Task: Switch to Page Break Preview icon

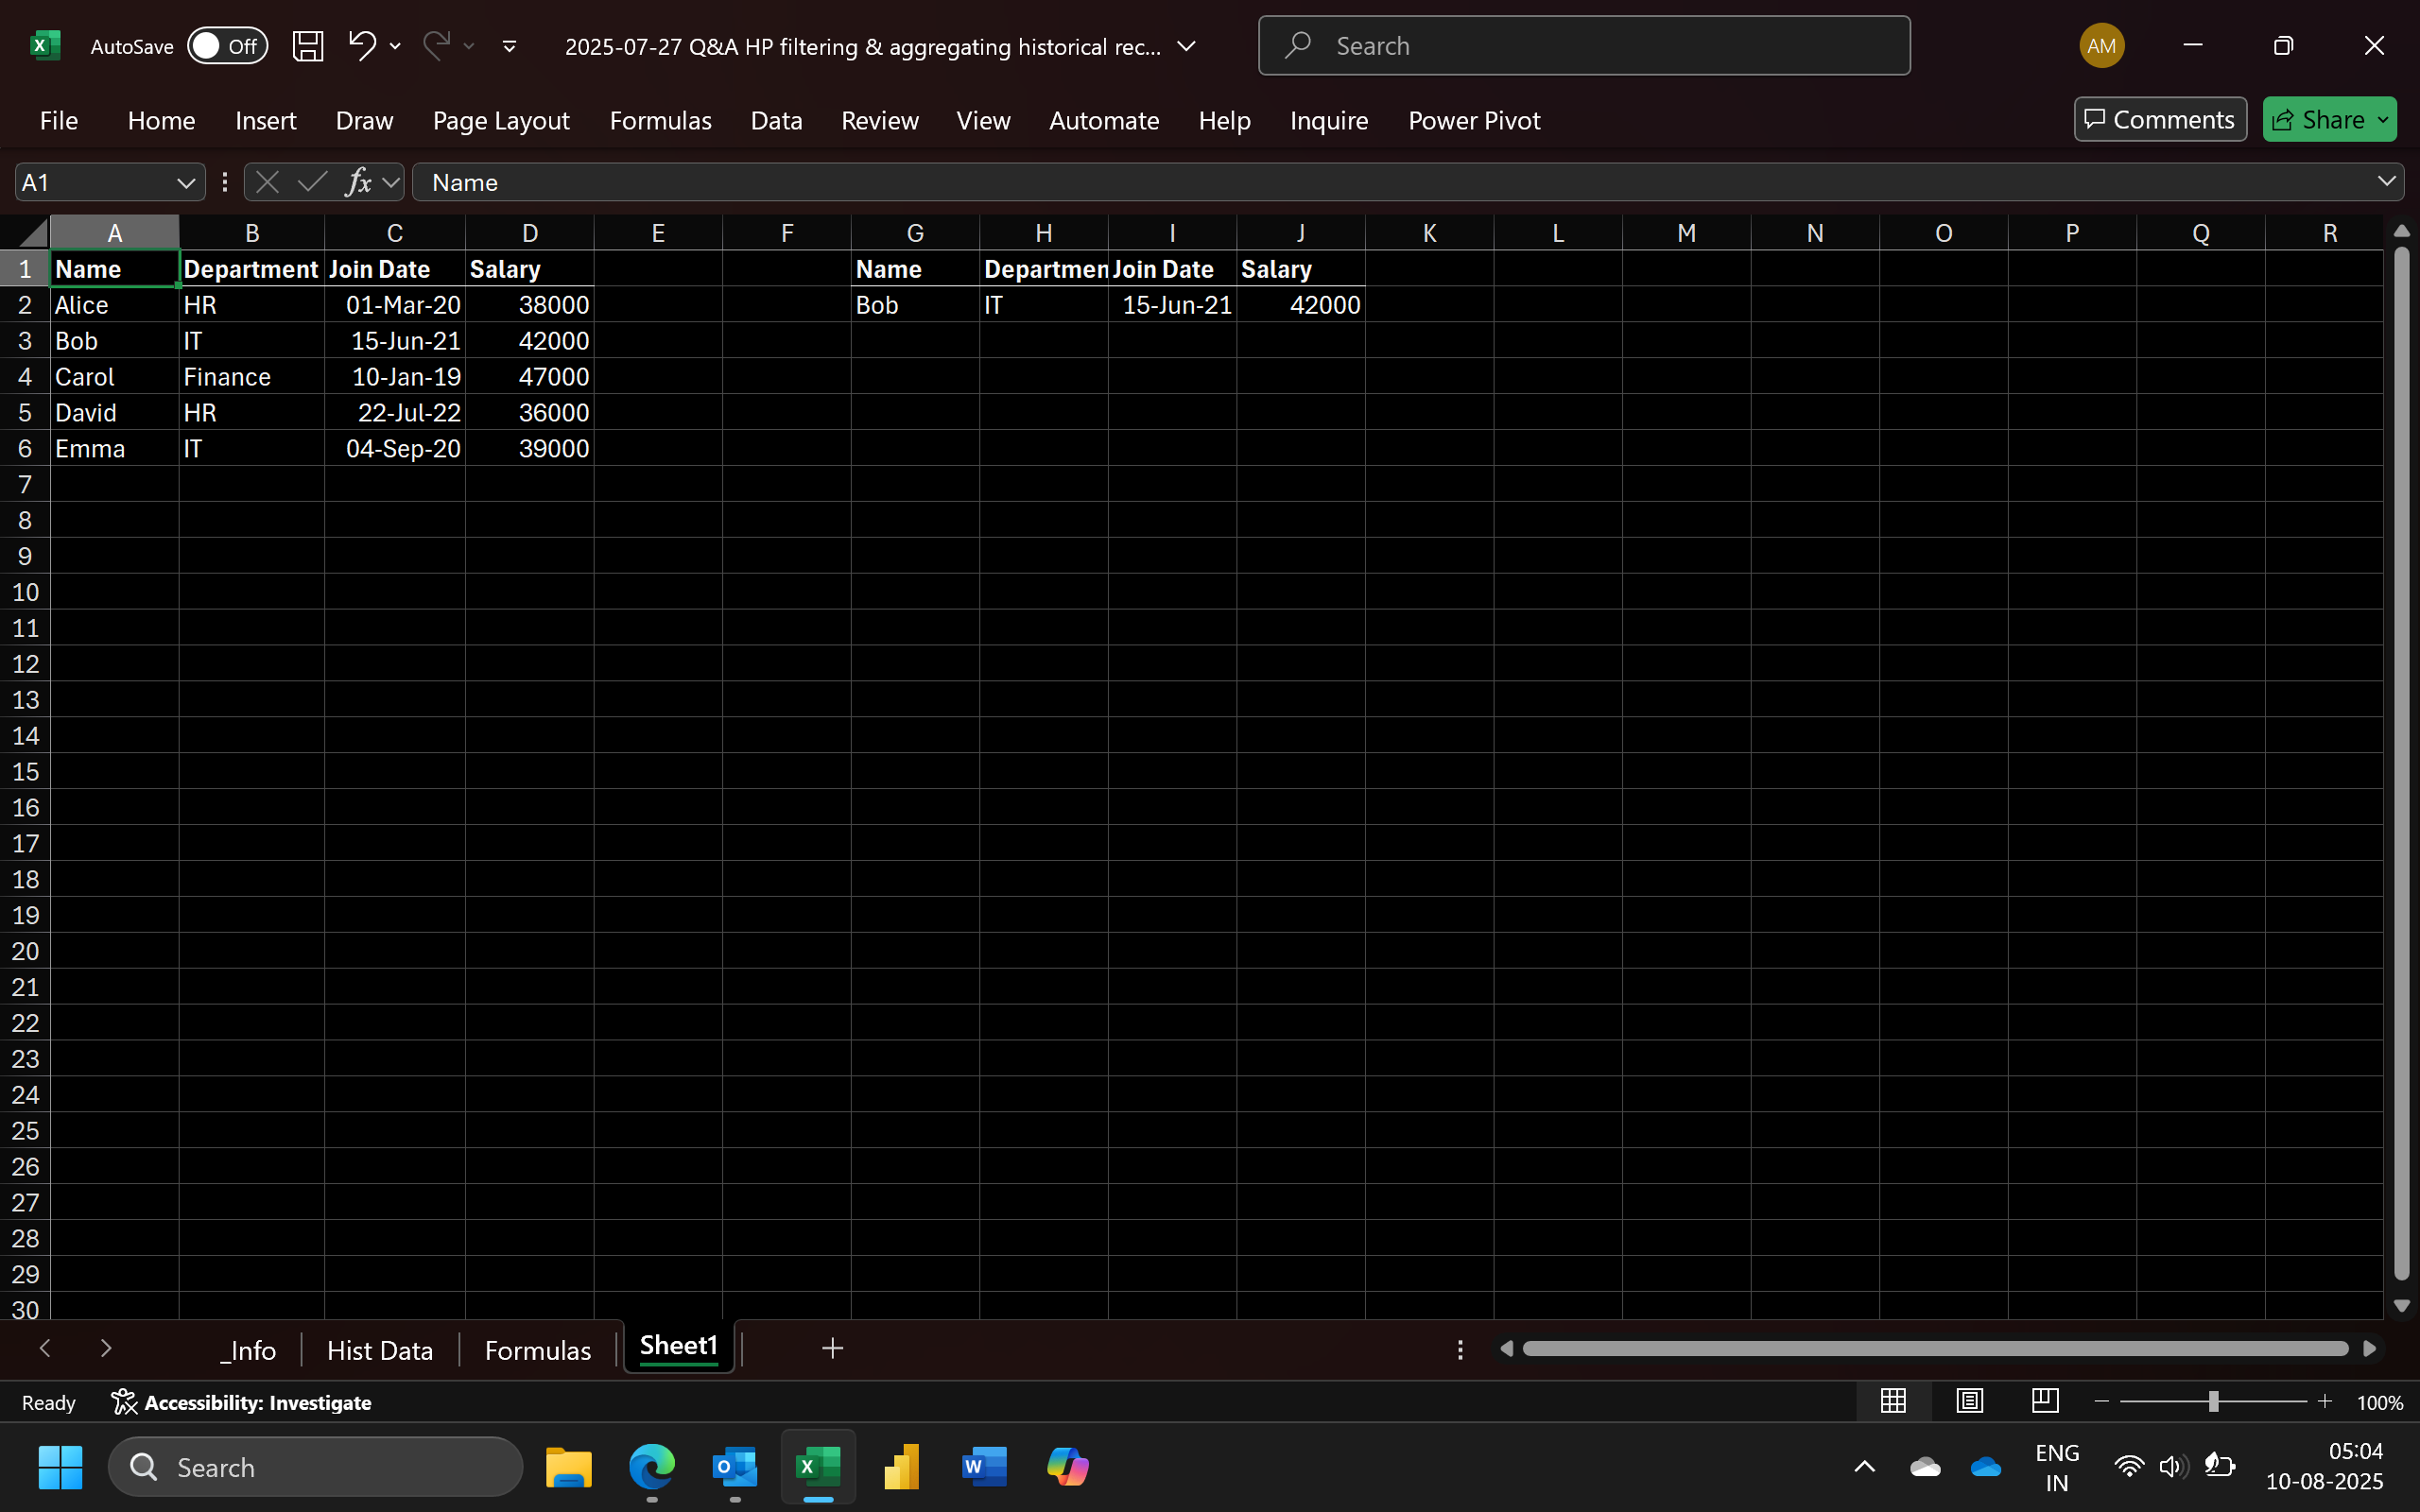Action: point(2045,1401)
